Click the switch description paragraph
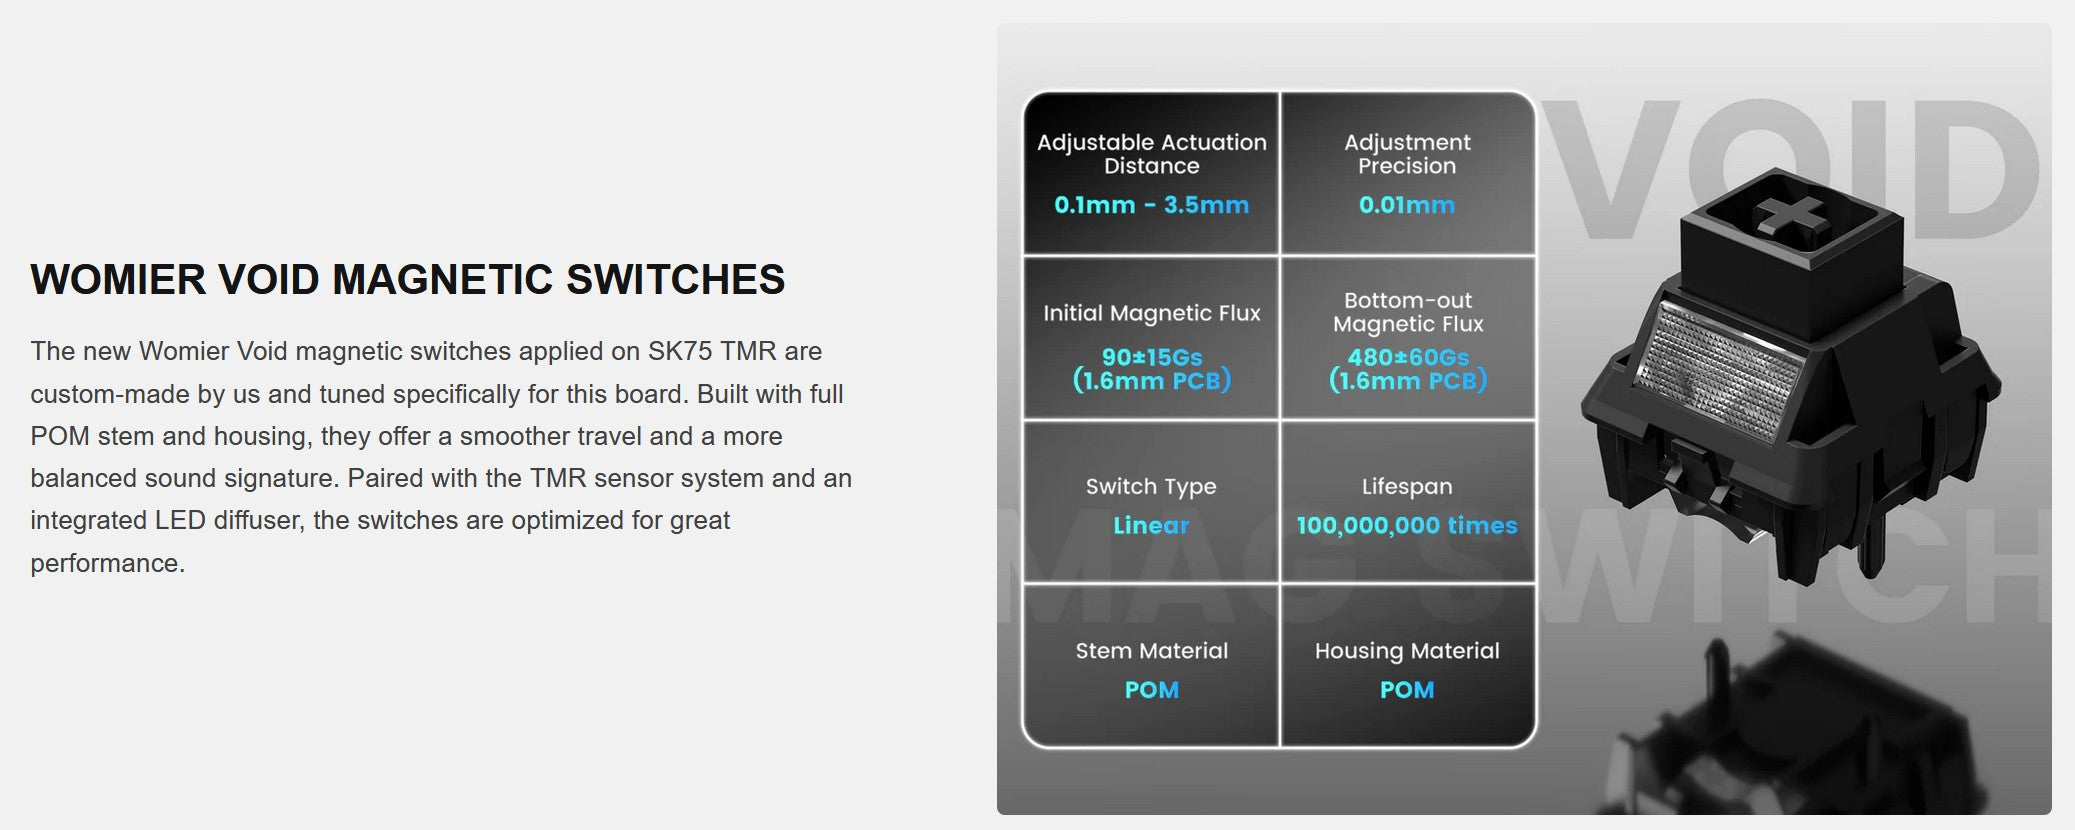 pos(440,457)
